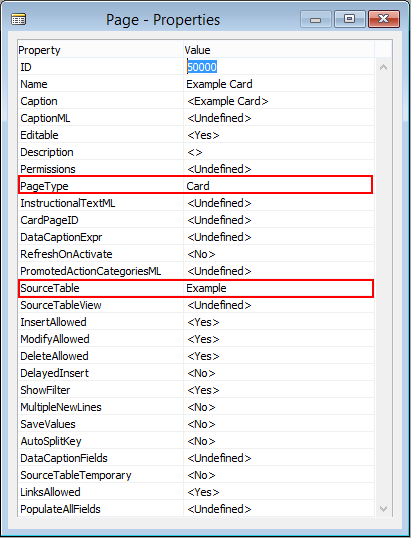Select the SourceTableView value cell
The image size is (411, 538).
[279, 305]
